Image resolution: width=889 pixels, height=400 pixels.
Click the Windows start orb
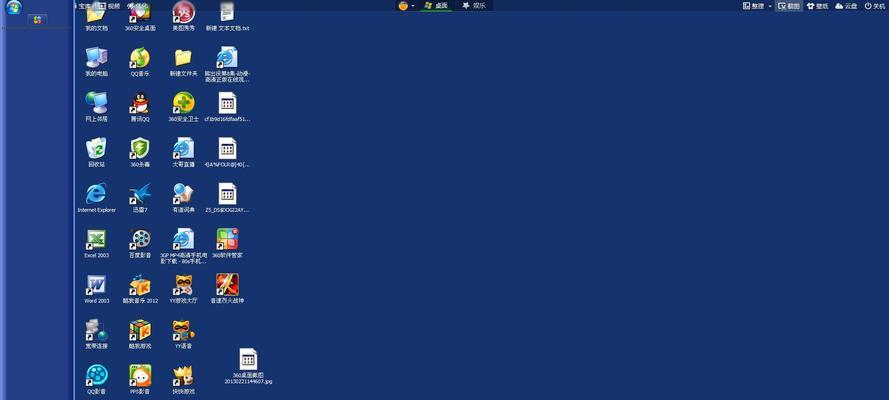pyautogui.click(x=14, y=7)
